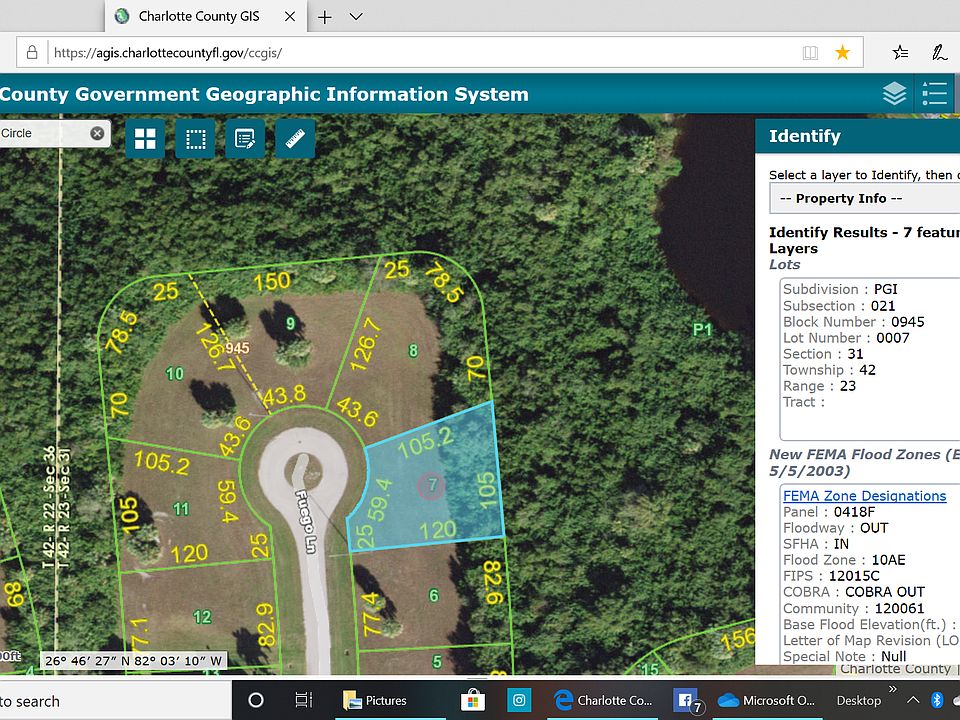Open the map layers list icon
960x720 pixels.
pos(894,94)
